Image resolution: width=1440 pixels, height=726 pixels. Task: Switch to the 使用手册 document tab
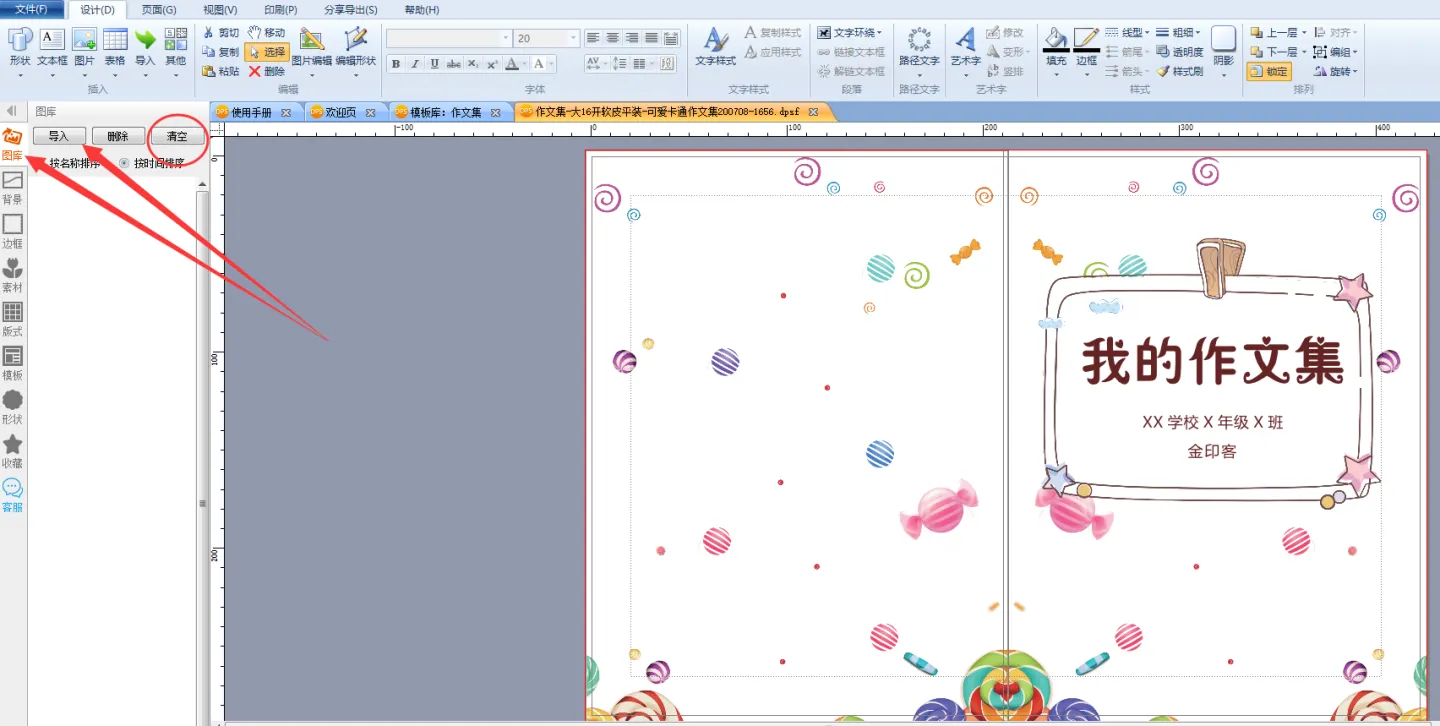pos(252,112)
